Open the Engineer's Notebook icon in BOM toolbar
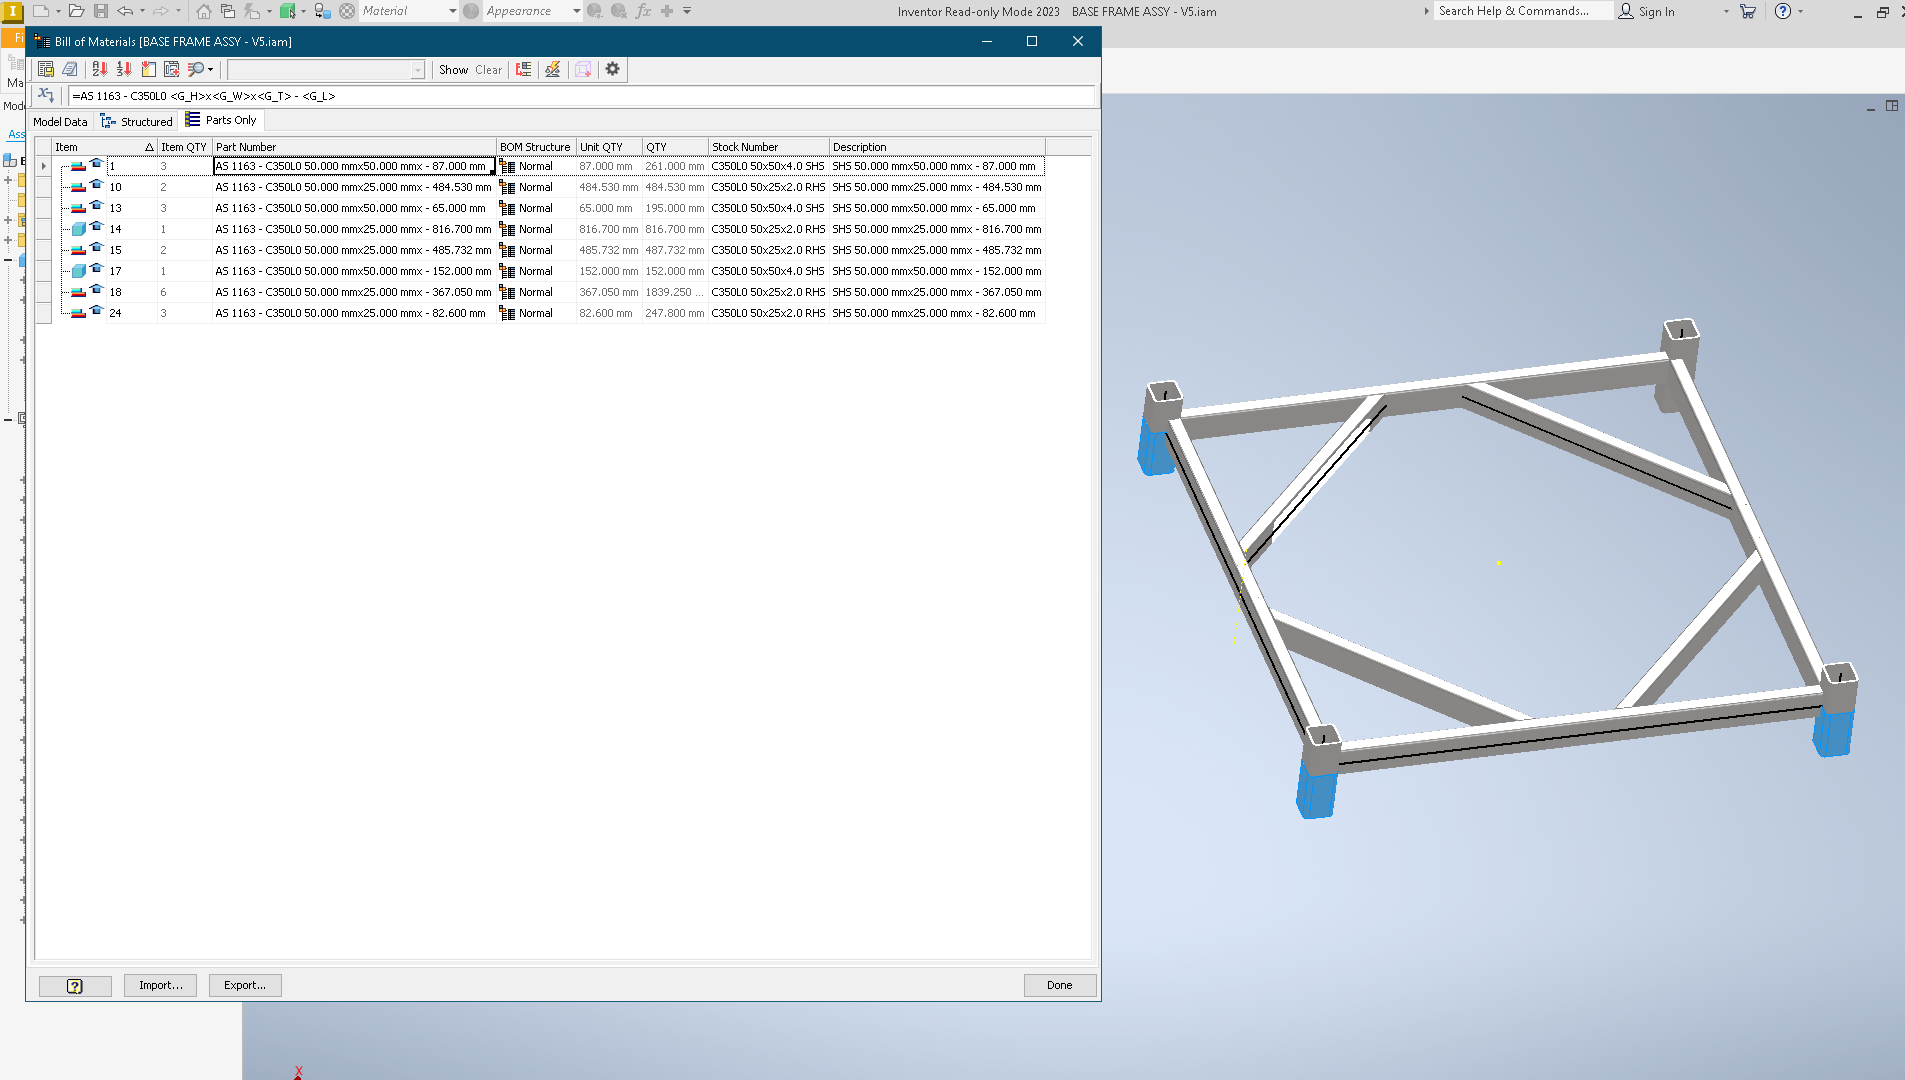 (x=70, y=69)
